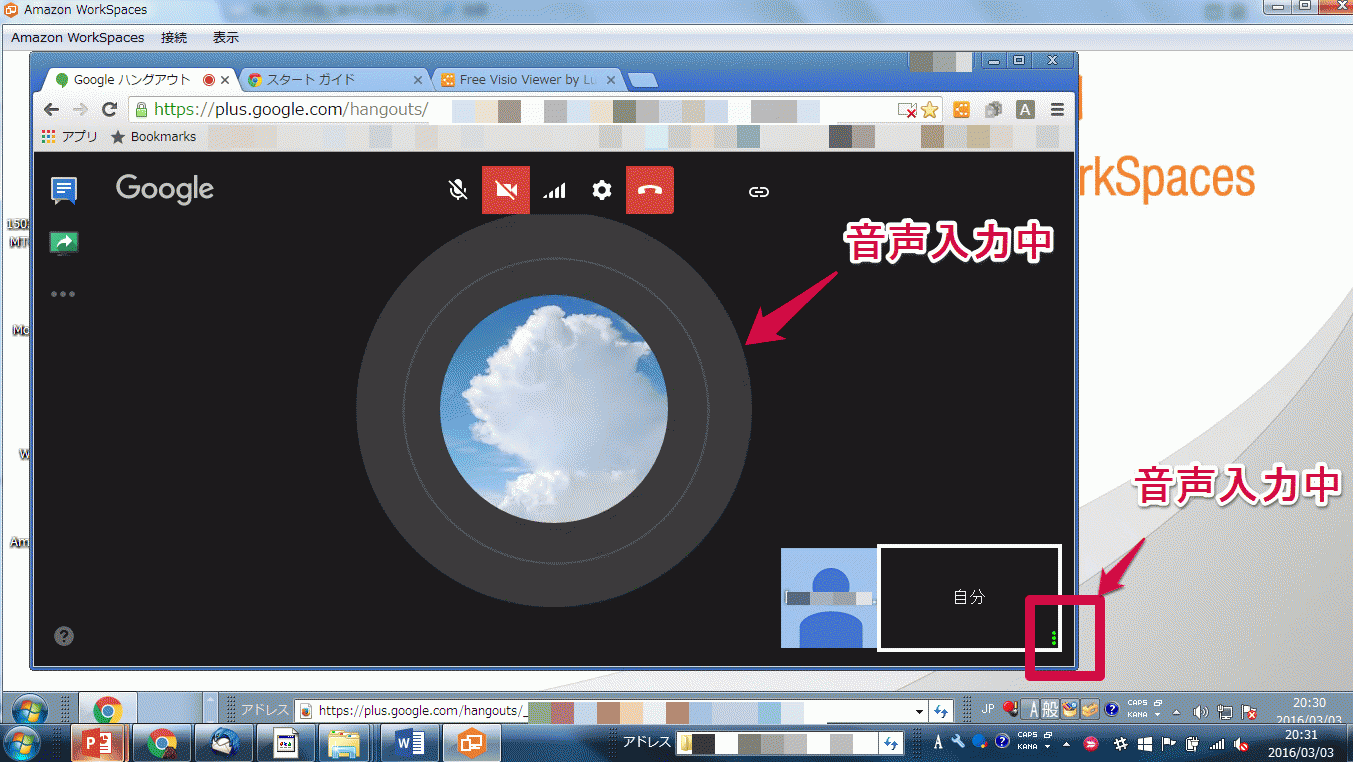Toggle the 般 conversion mode button
1353x762 pixels.
point(1050,710)
